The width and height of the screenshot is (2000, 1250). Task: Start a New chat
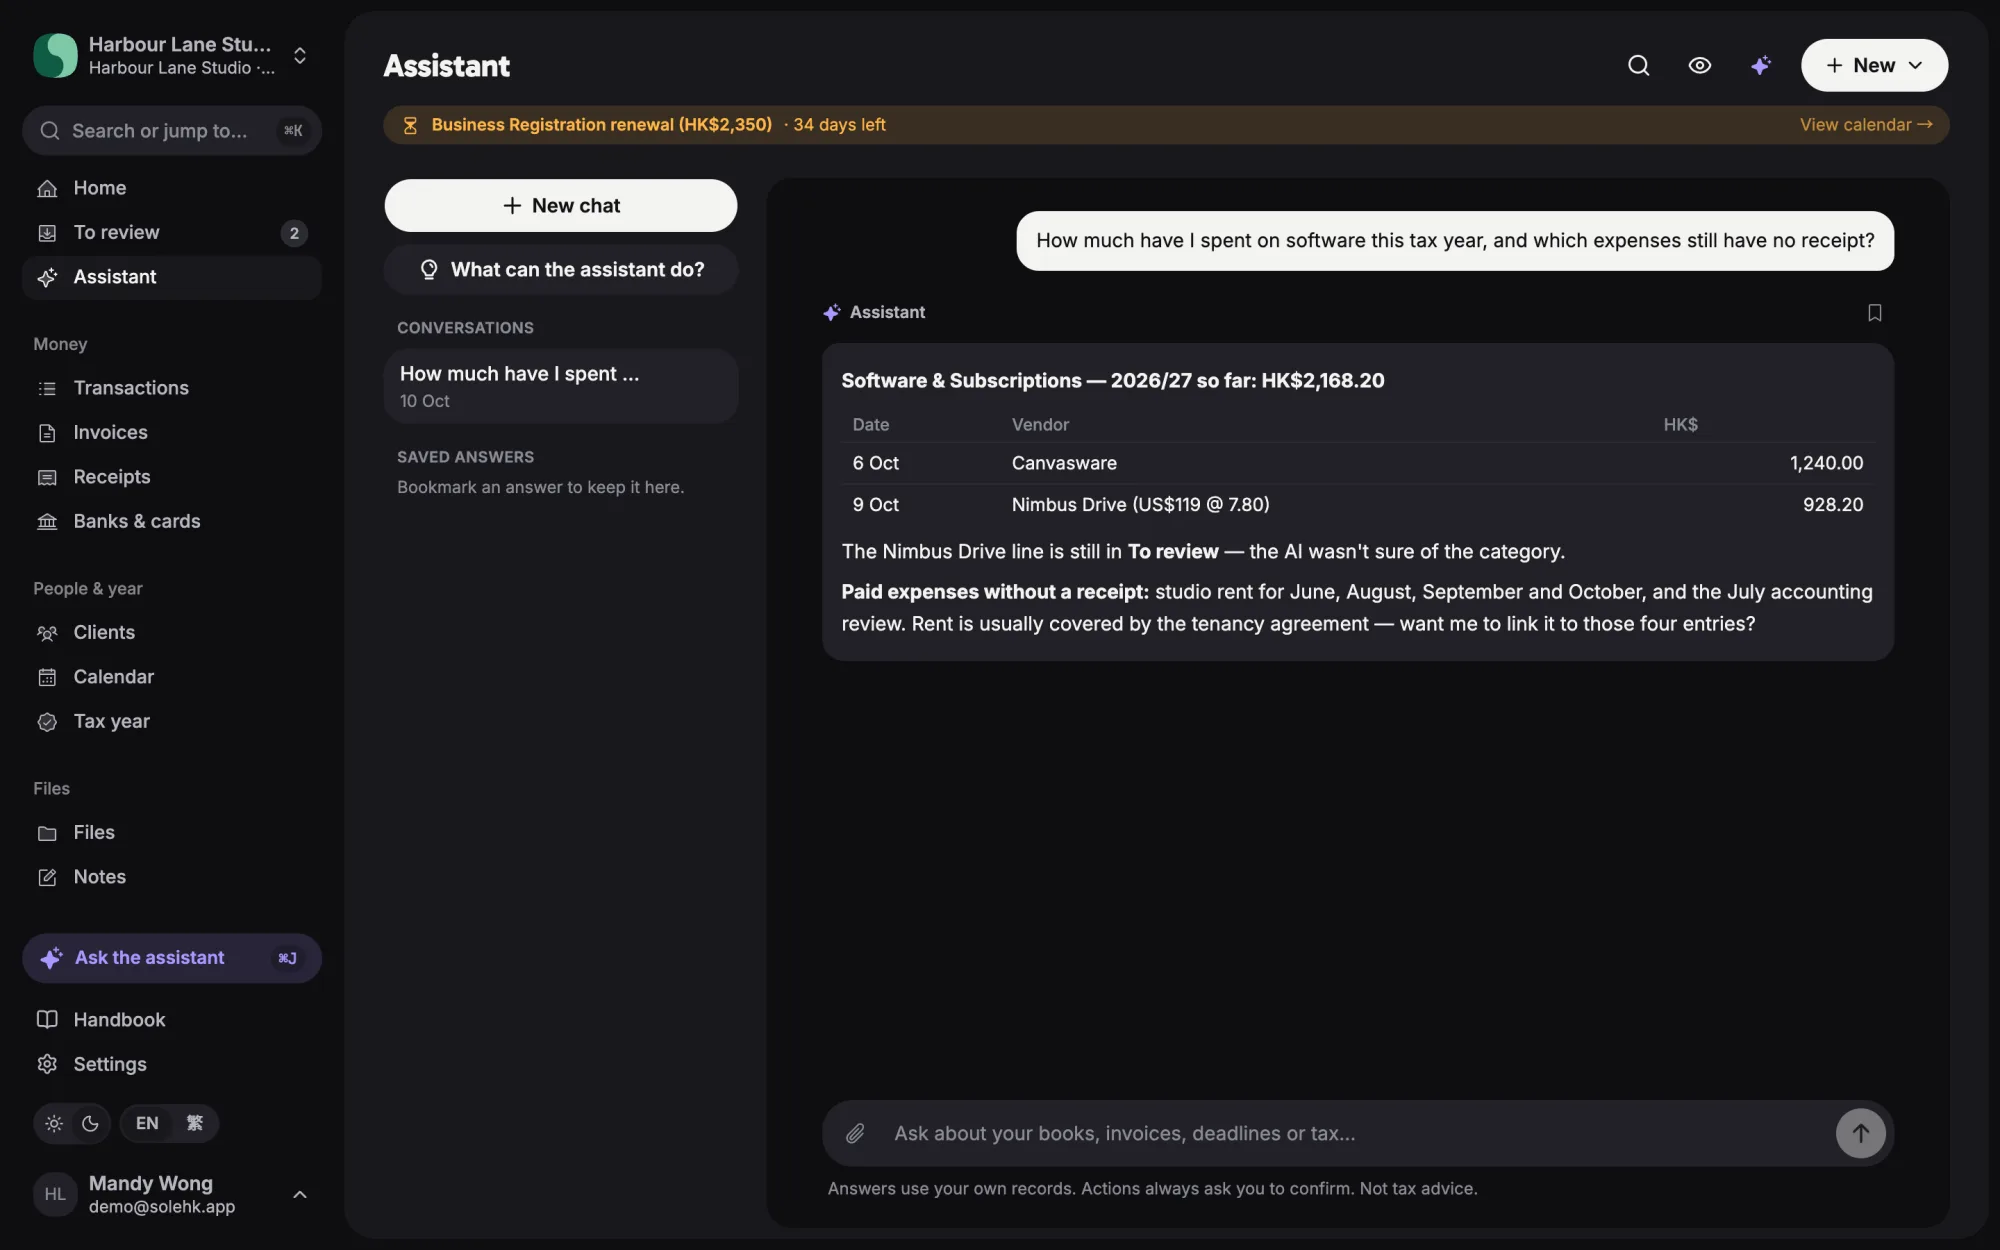click(x=561, y=205)
